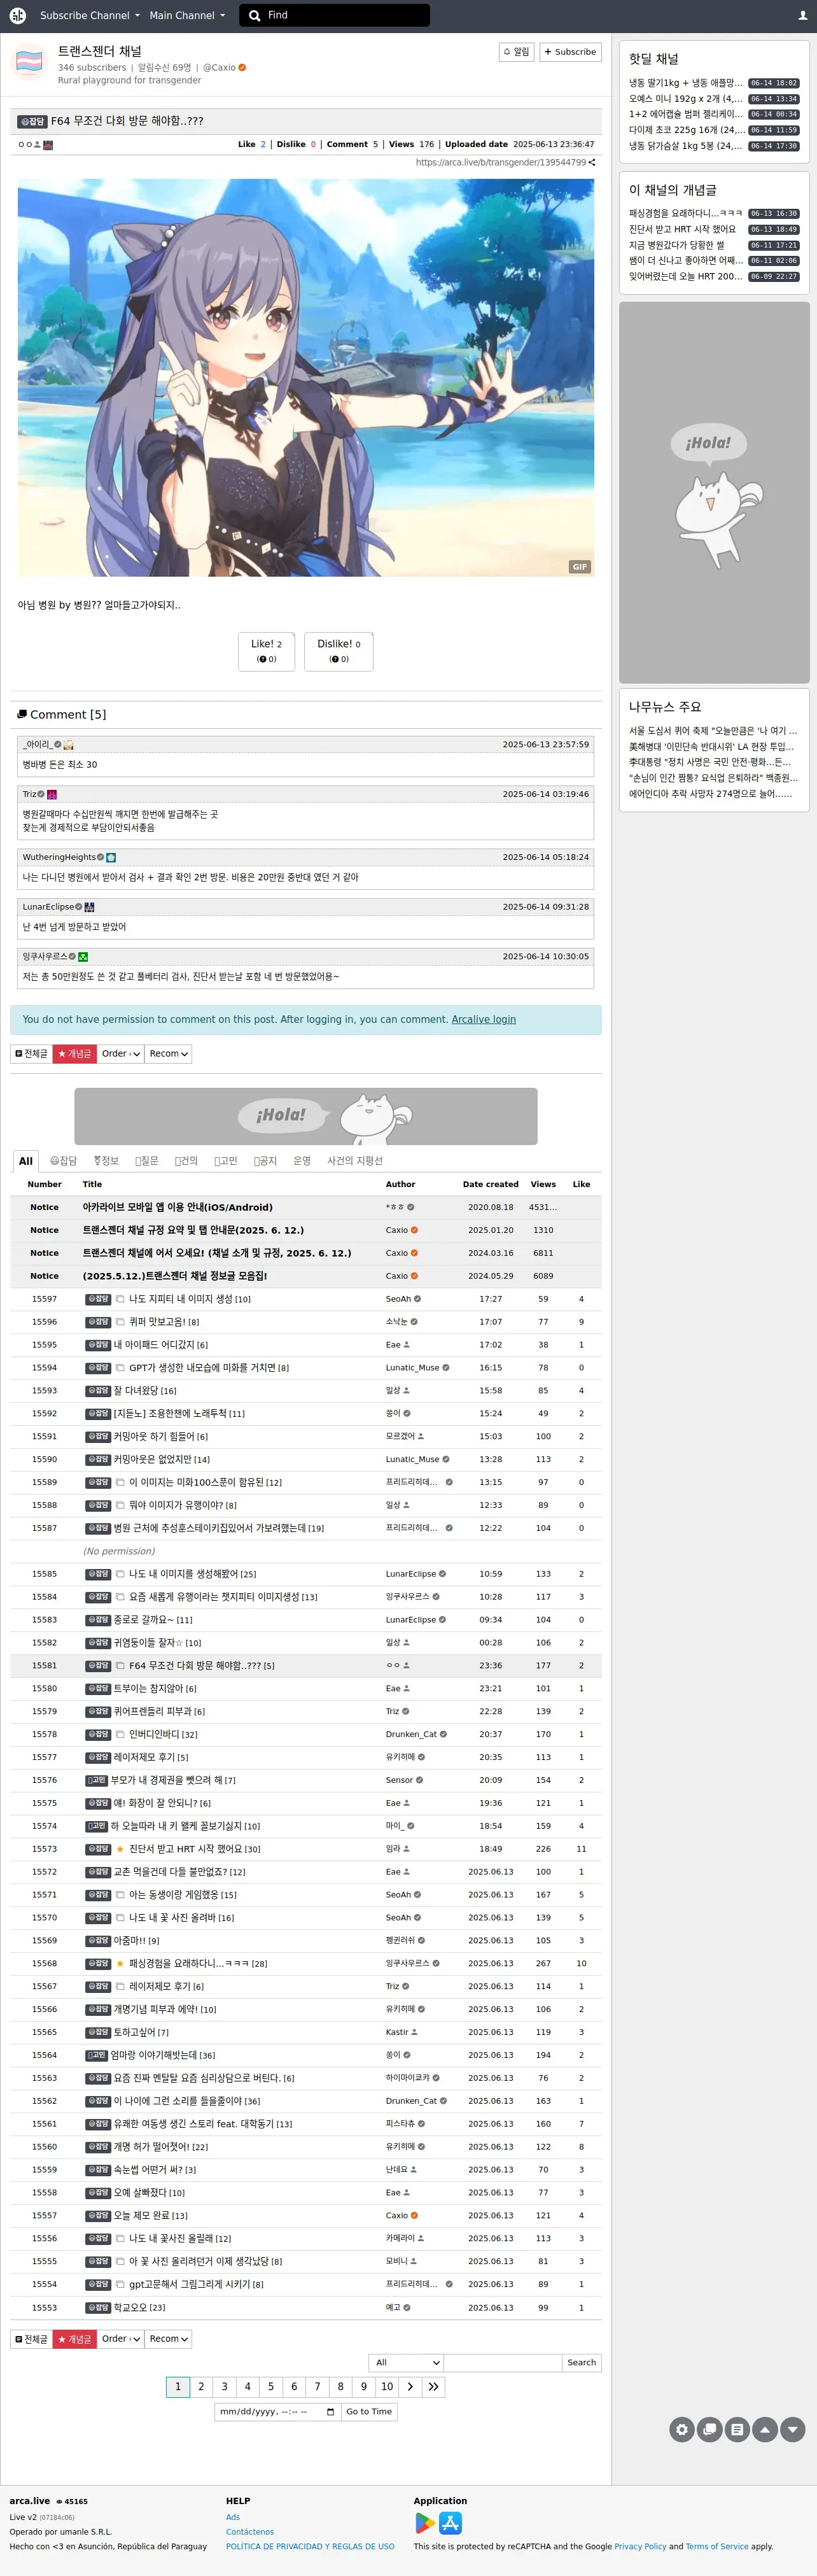
Task: Click the floating article list button
Action: point(737,2428)
